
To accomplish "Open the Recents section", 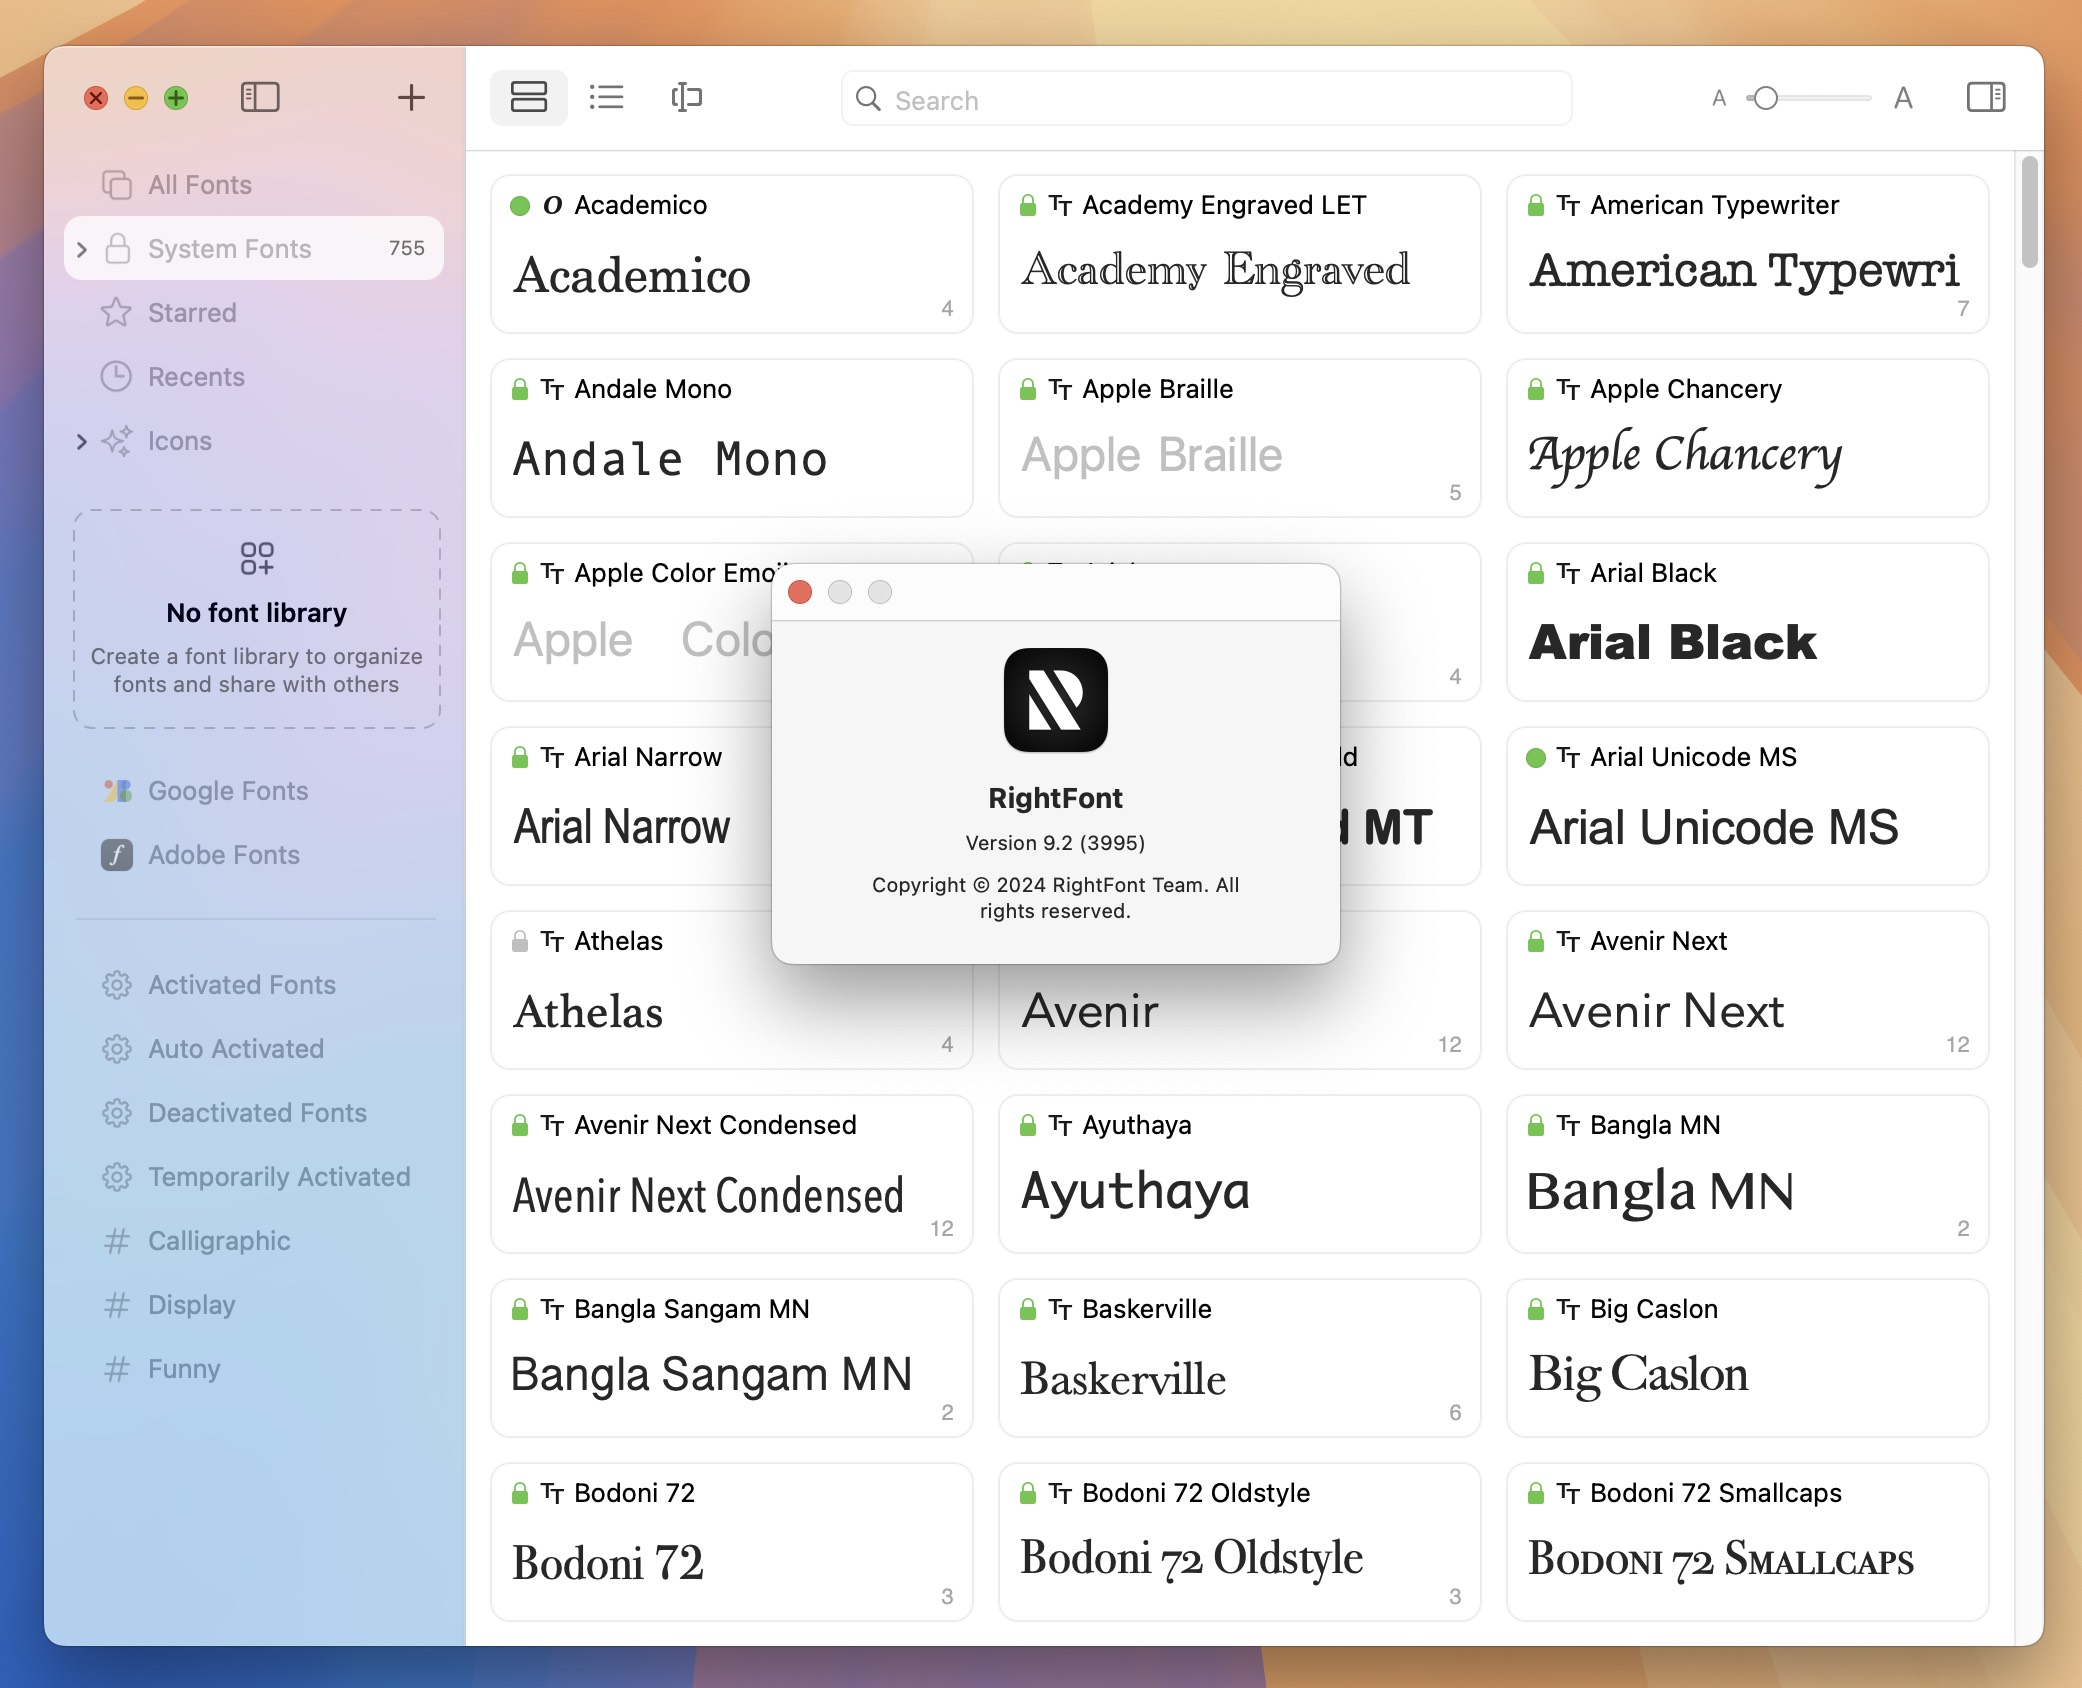I will point(196,375).
